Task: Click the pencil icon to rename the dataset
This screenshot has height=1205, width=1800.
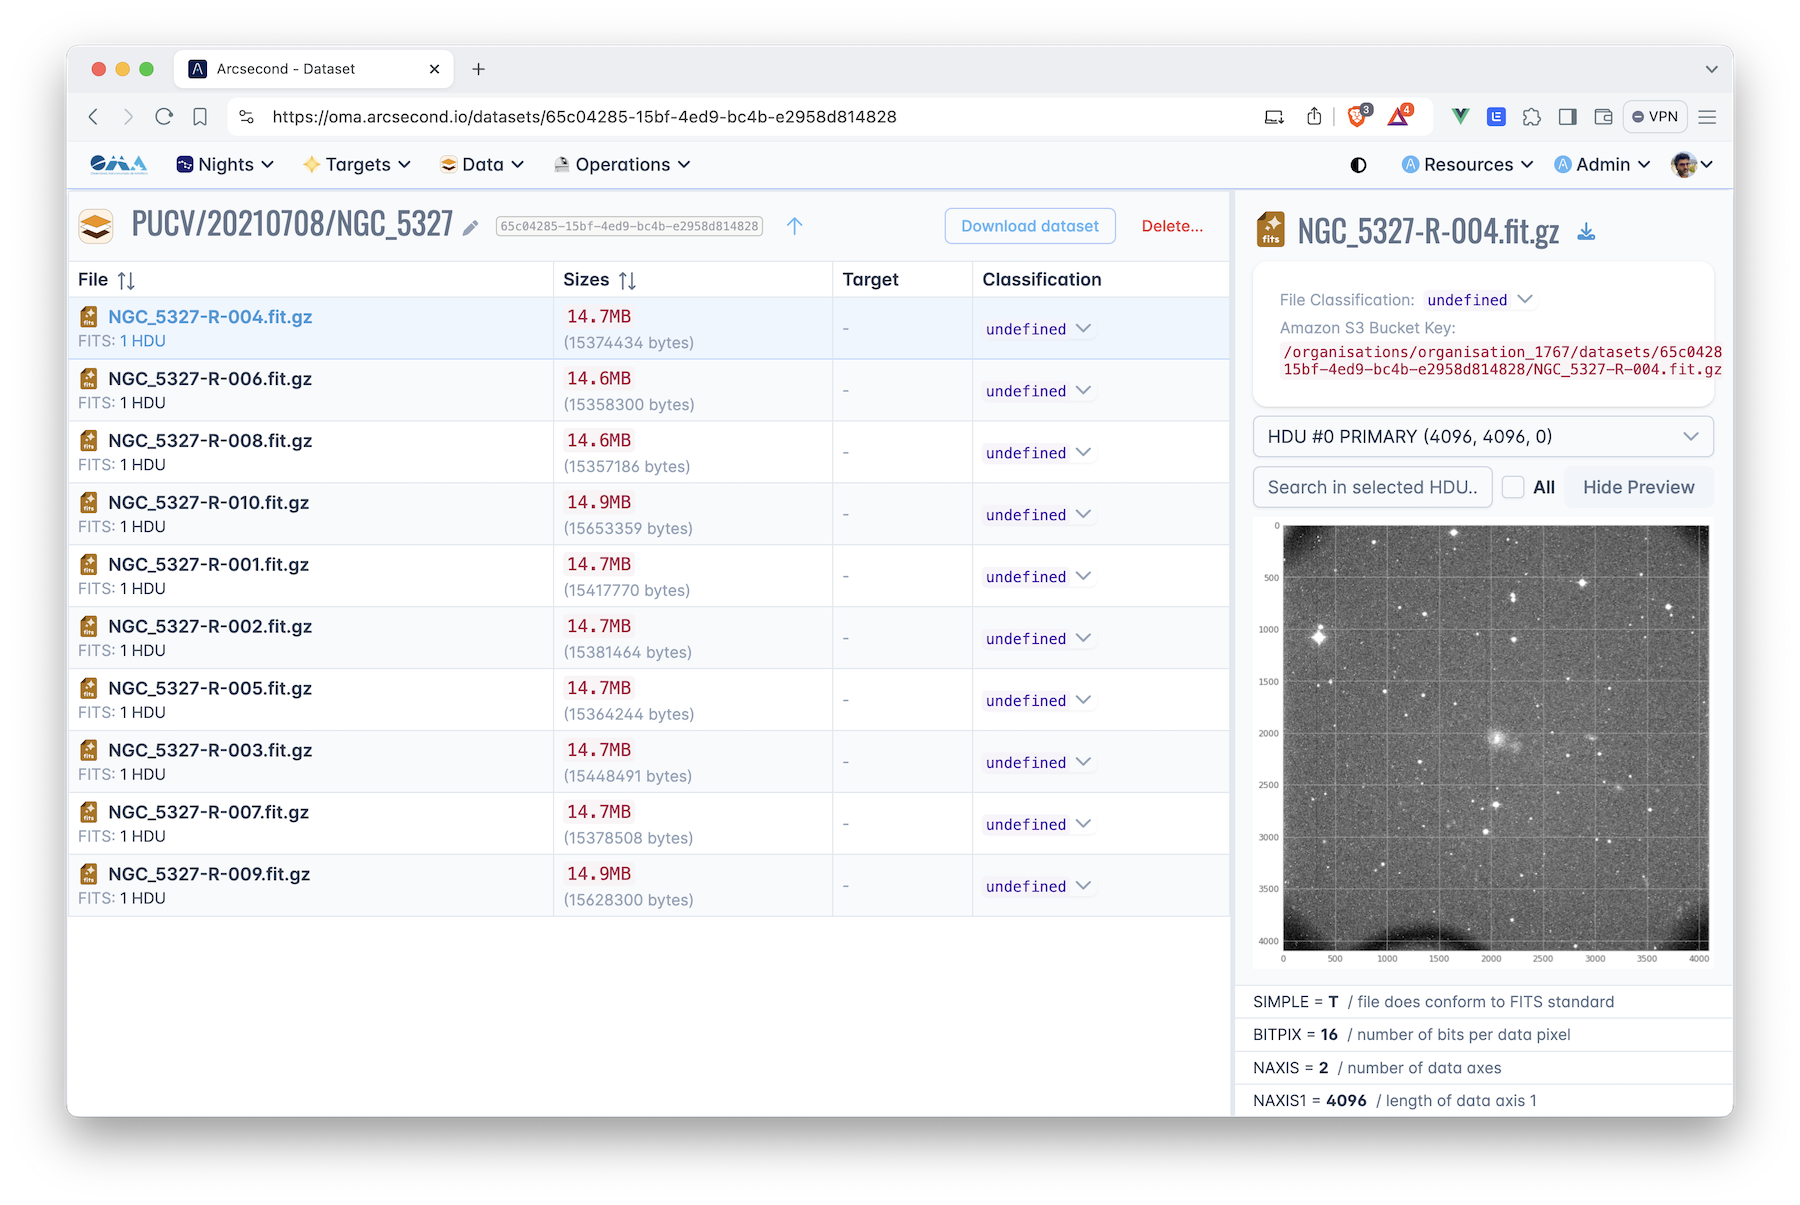Action: (x=469, y=227)
